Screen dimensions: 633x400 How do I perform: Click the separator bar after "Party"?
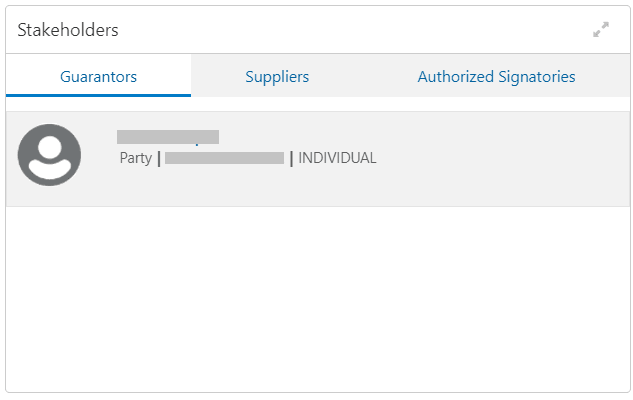158,158
